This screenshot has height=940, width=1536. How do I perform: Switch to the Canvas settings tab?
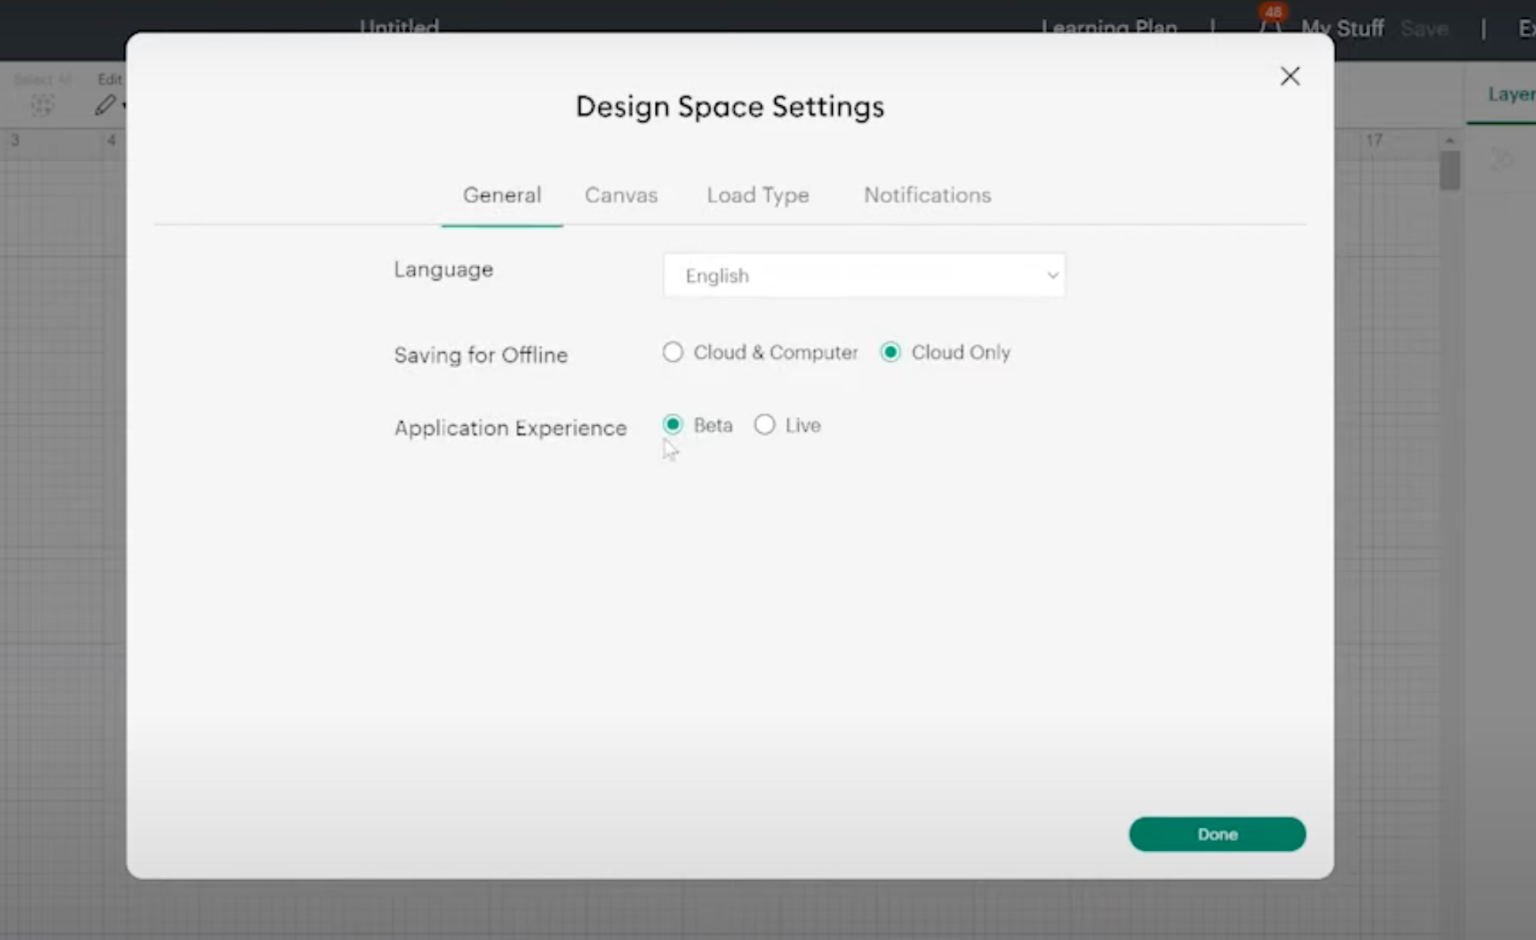pos(621,195)
